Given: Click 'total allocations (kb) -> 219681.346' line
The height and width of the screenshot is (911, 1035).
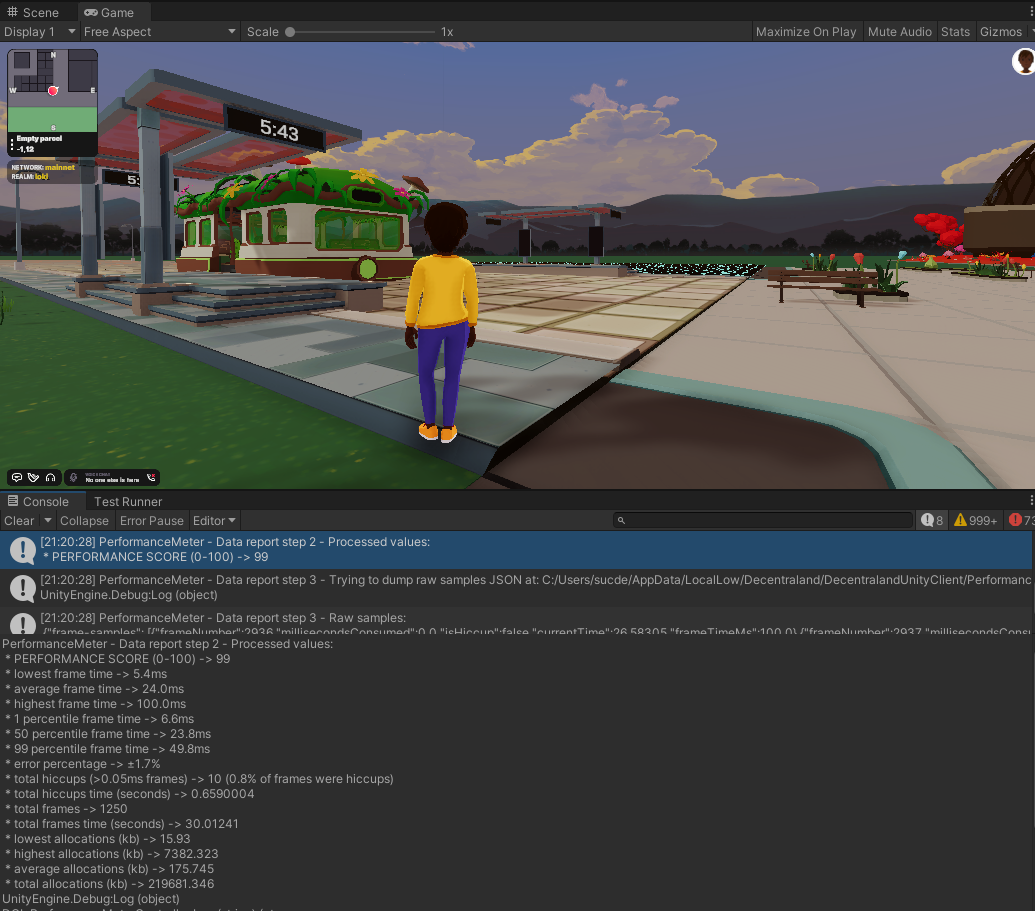Looking at the screenshot, I should click(x=109, y=884).
